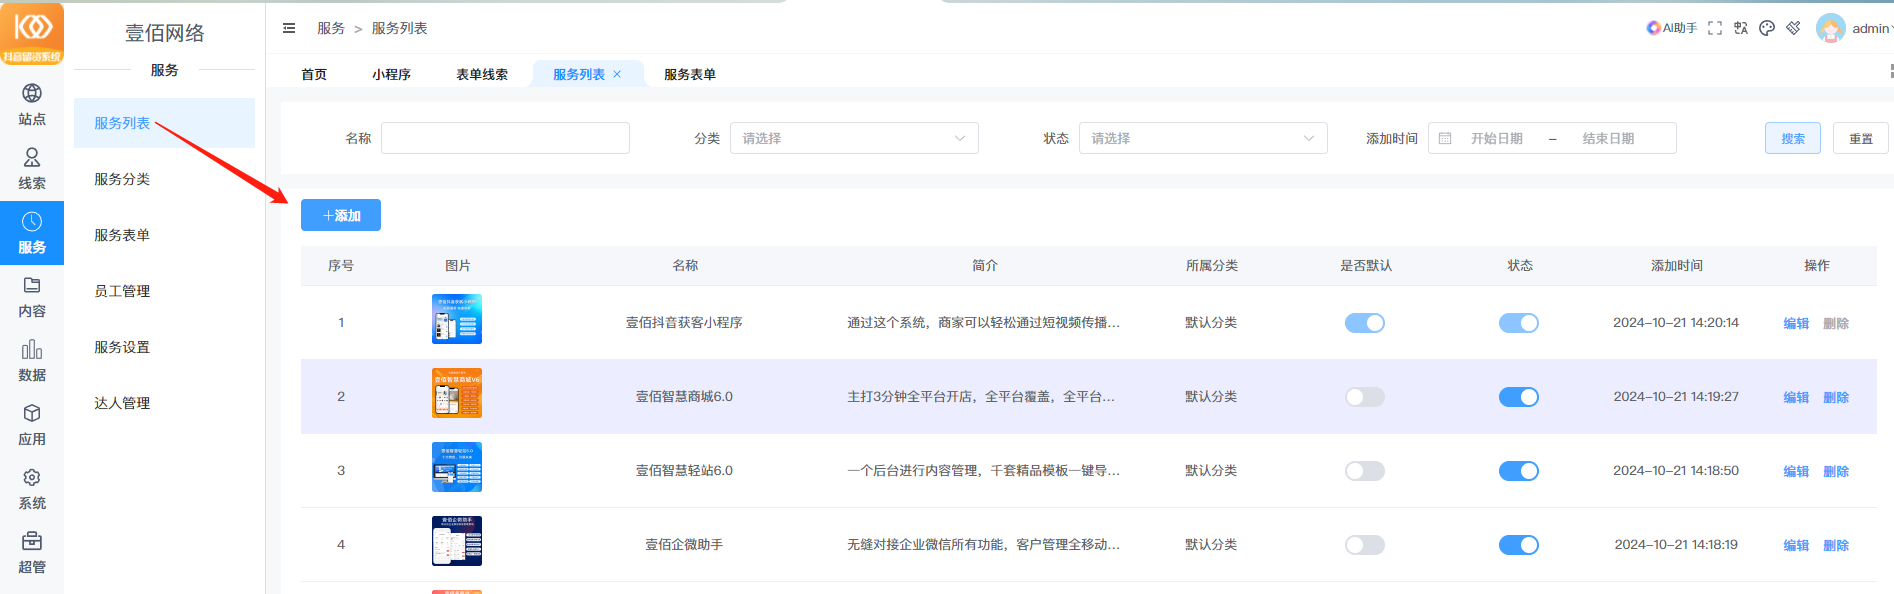The height and width of the screenshot is (594, 1894).
Task: Open thumbnail of 壹佰智慧商城6.0
Action: [457, 393]
